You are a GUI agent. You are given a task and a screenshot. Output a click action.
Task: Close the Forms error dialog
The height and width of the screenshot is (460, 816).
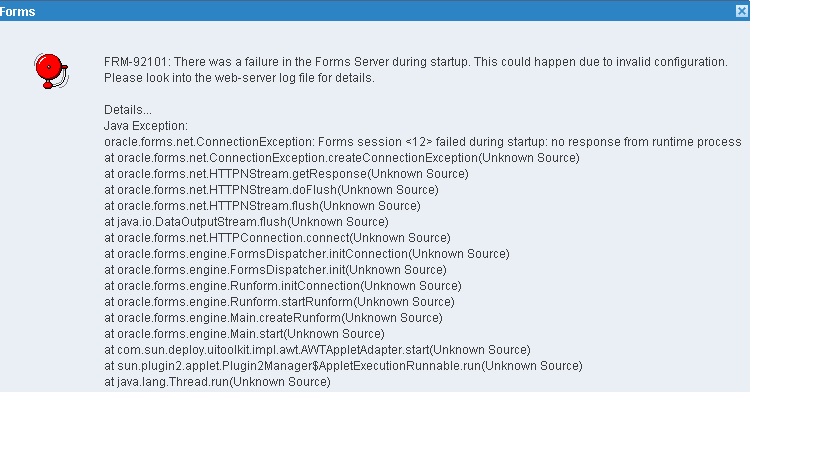741,11
